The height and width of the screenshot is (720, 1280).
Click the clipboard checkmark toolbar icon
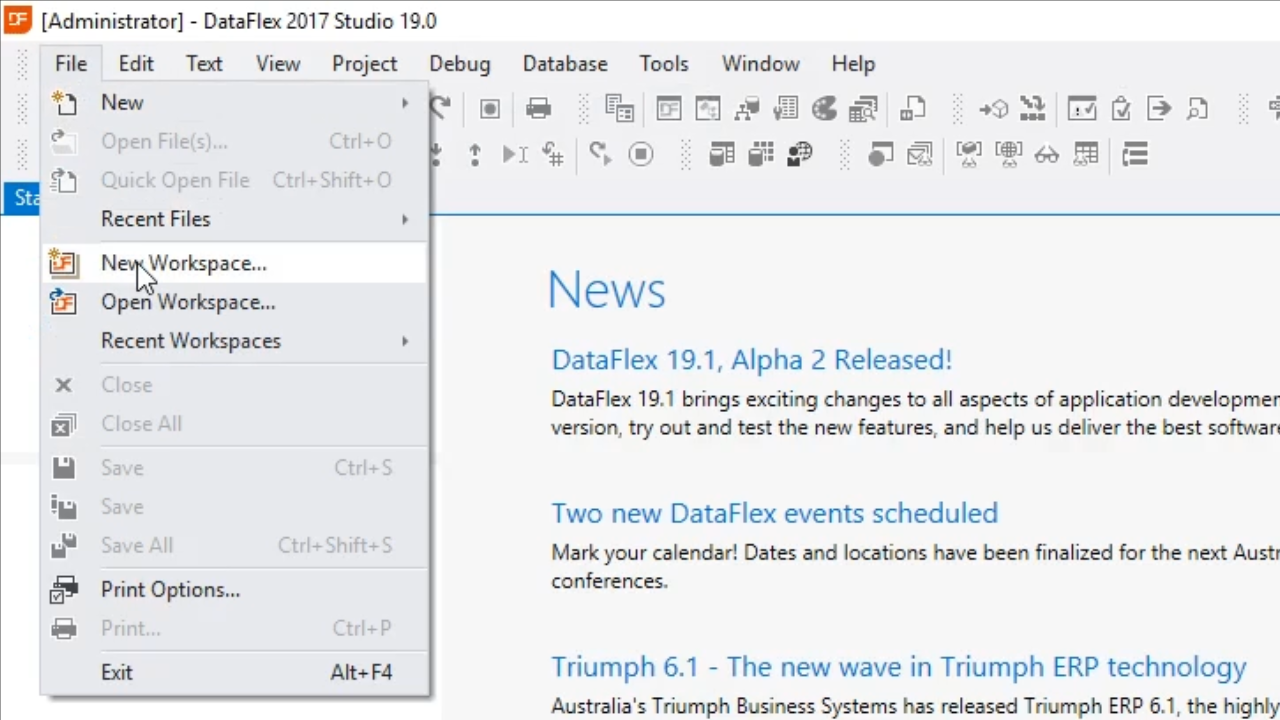pyautogui.click(x=1121, y=108)
